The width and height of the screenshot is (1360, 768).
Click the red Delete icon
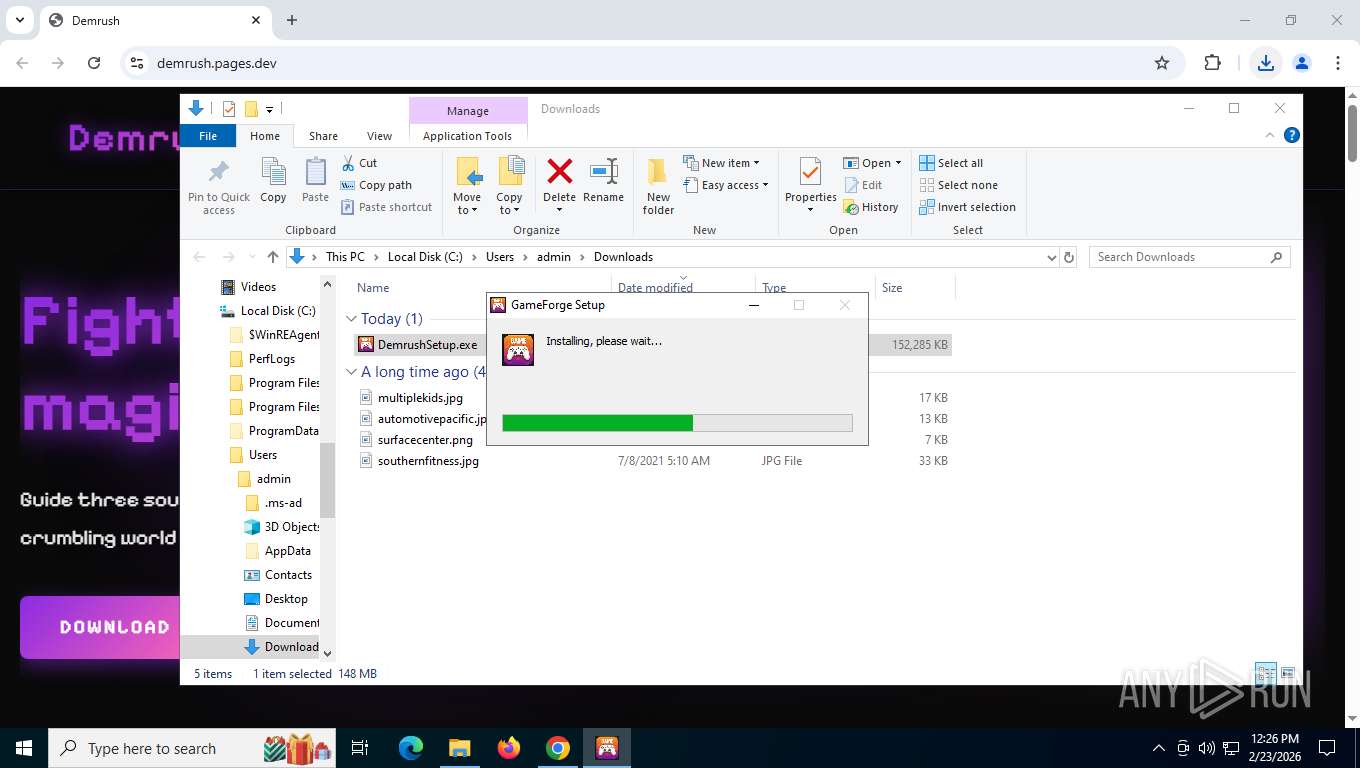[560, 171]
